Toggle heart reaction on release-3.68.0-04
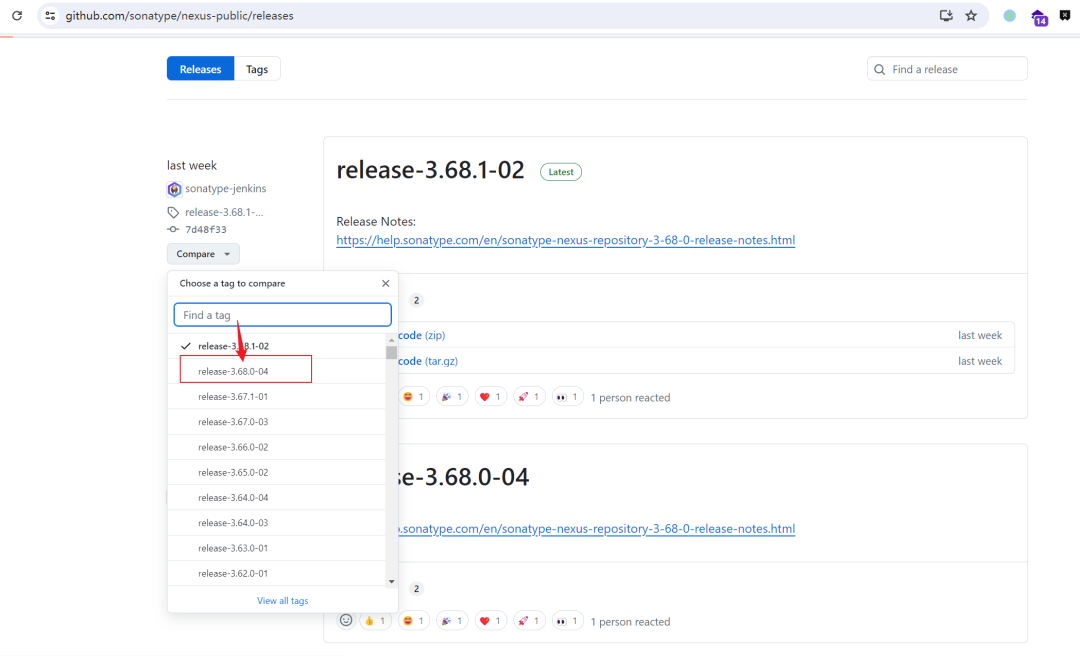 [490, 621]
